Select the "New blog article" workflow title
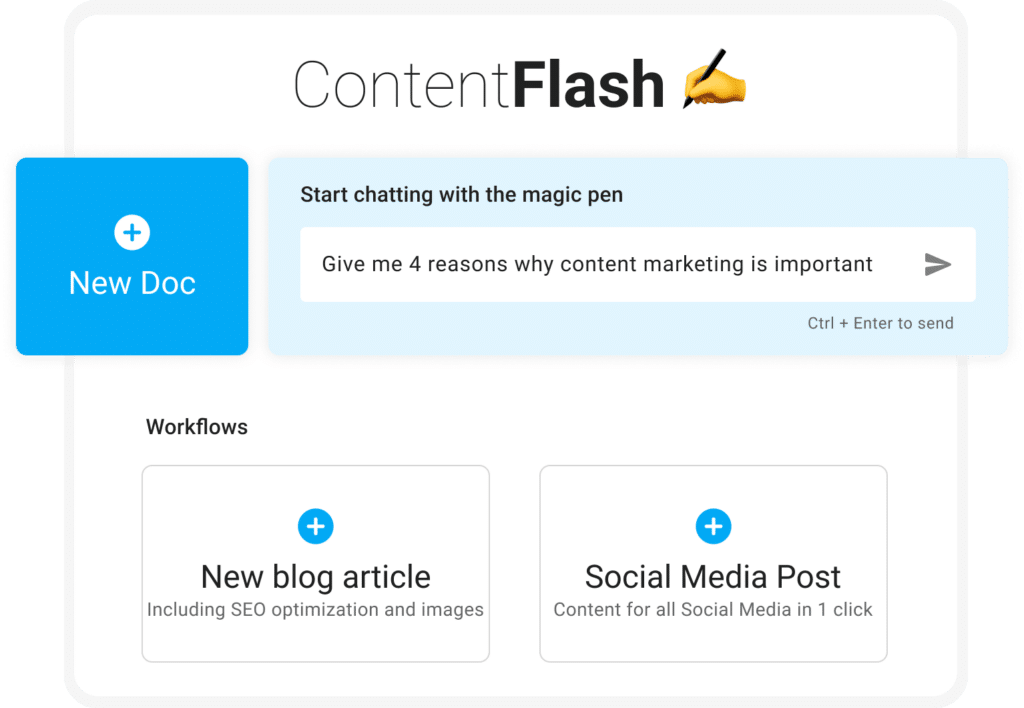 tap(315, 577)
